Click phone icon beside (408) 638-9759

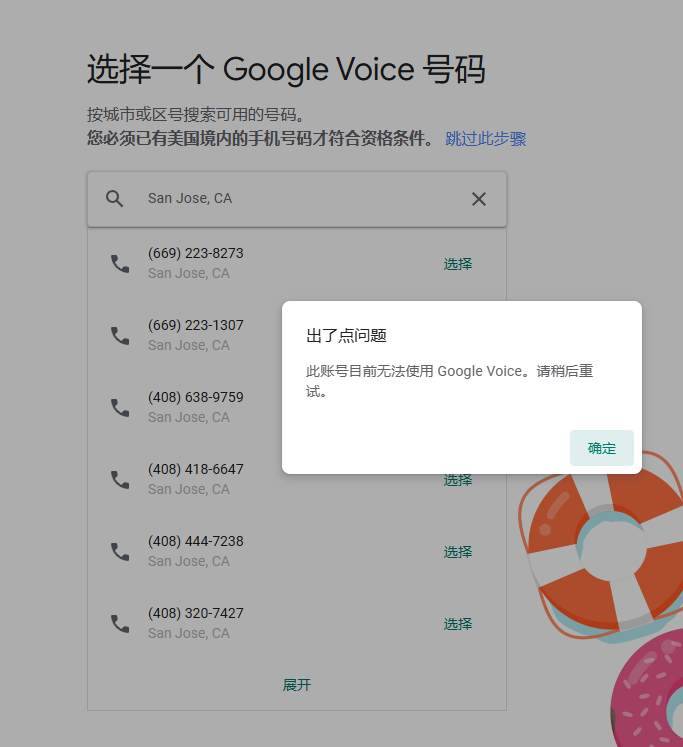tap(120, 407)
